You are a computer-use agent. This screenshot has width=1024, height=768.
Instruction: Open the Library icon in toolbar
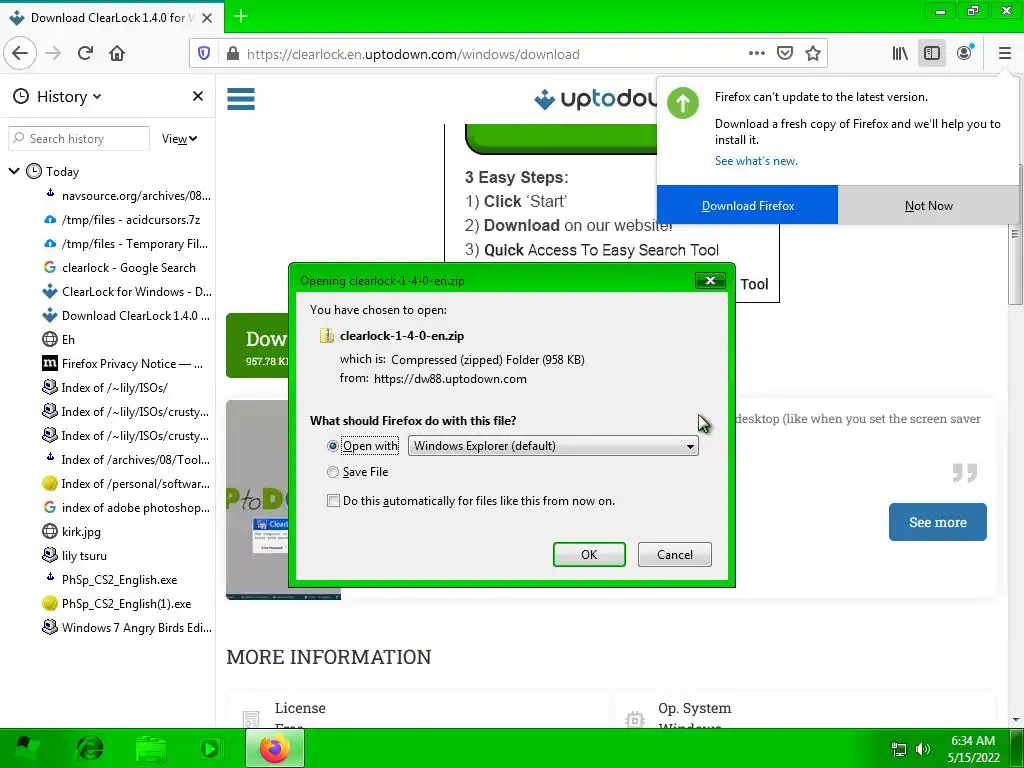coord(900,54)
